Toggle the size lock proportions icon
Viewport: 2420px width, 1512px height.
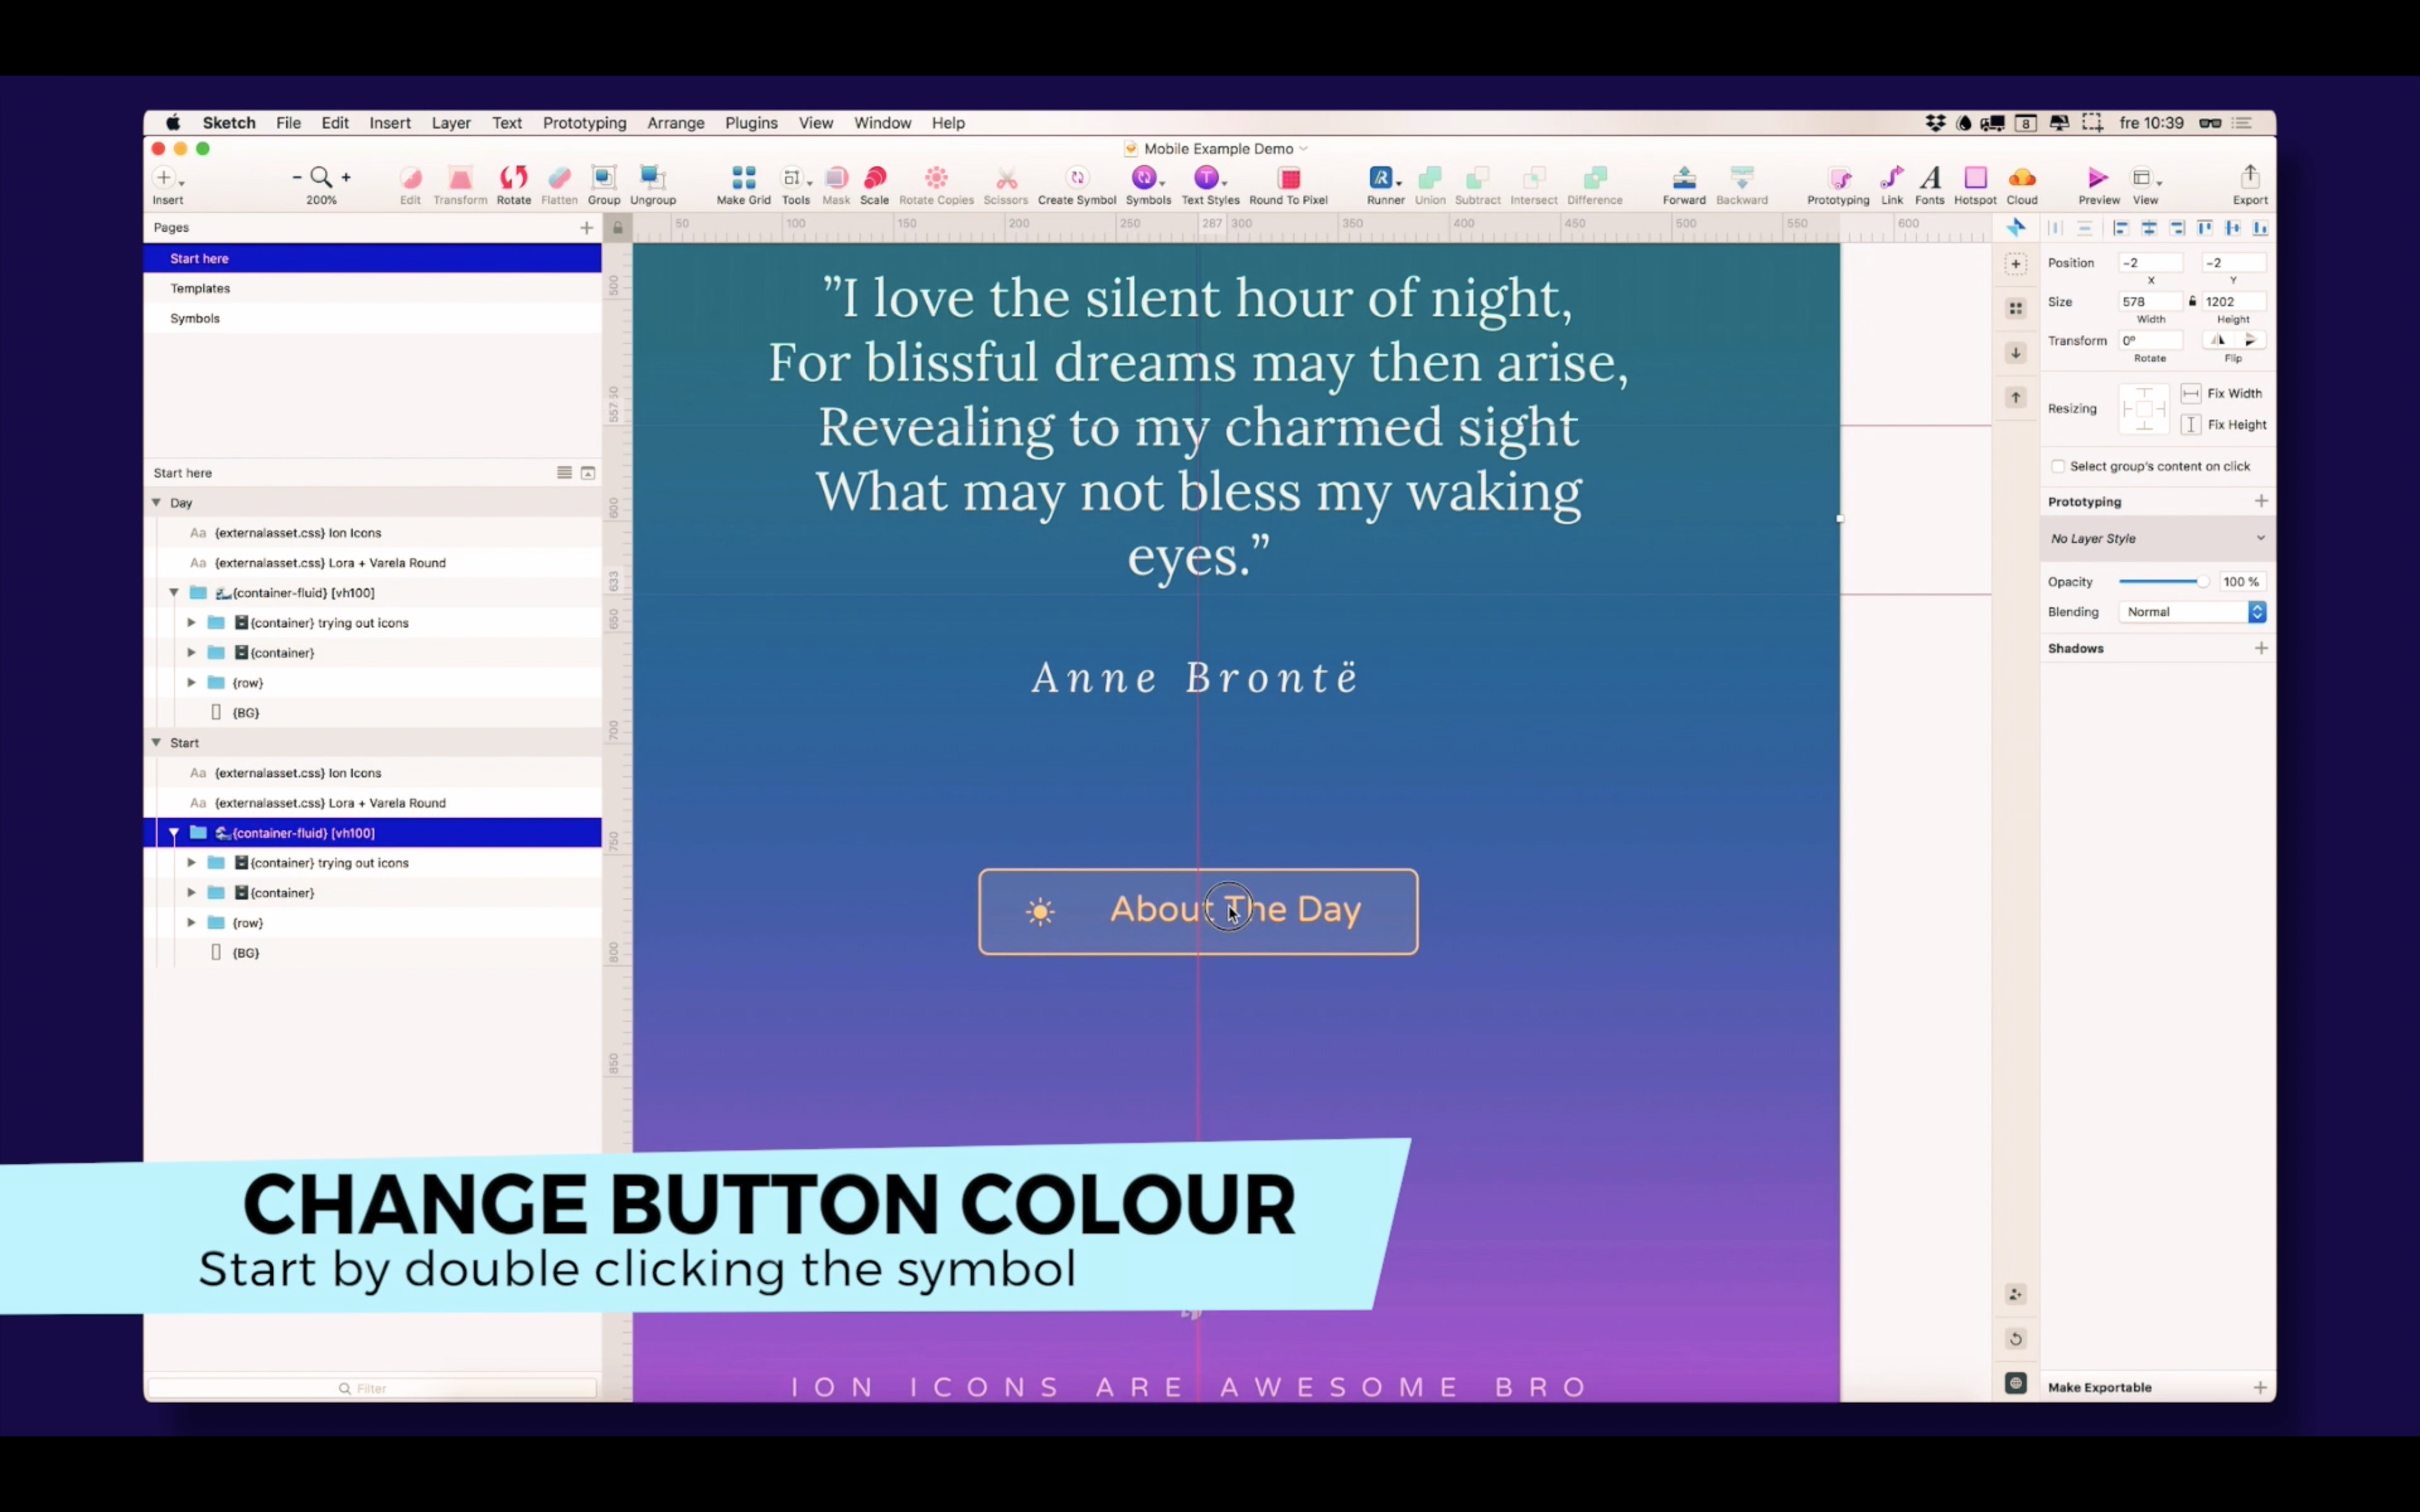coord(2192,301)
